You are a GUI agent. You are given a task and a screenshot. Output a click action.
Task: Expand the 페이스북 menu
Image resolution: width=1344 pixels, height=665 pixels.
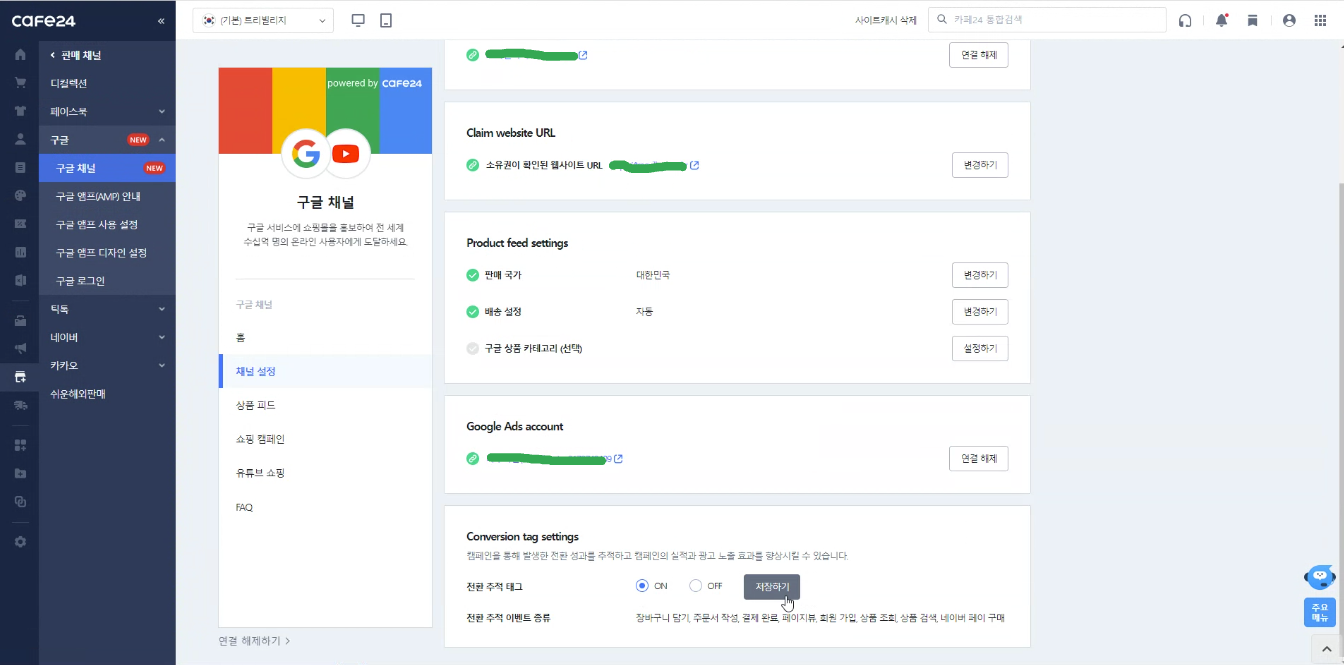click(x=108, y=111)
